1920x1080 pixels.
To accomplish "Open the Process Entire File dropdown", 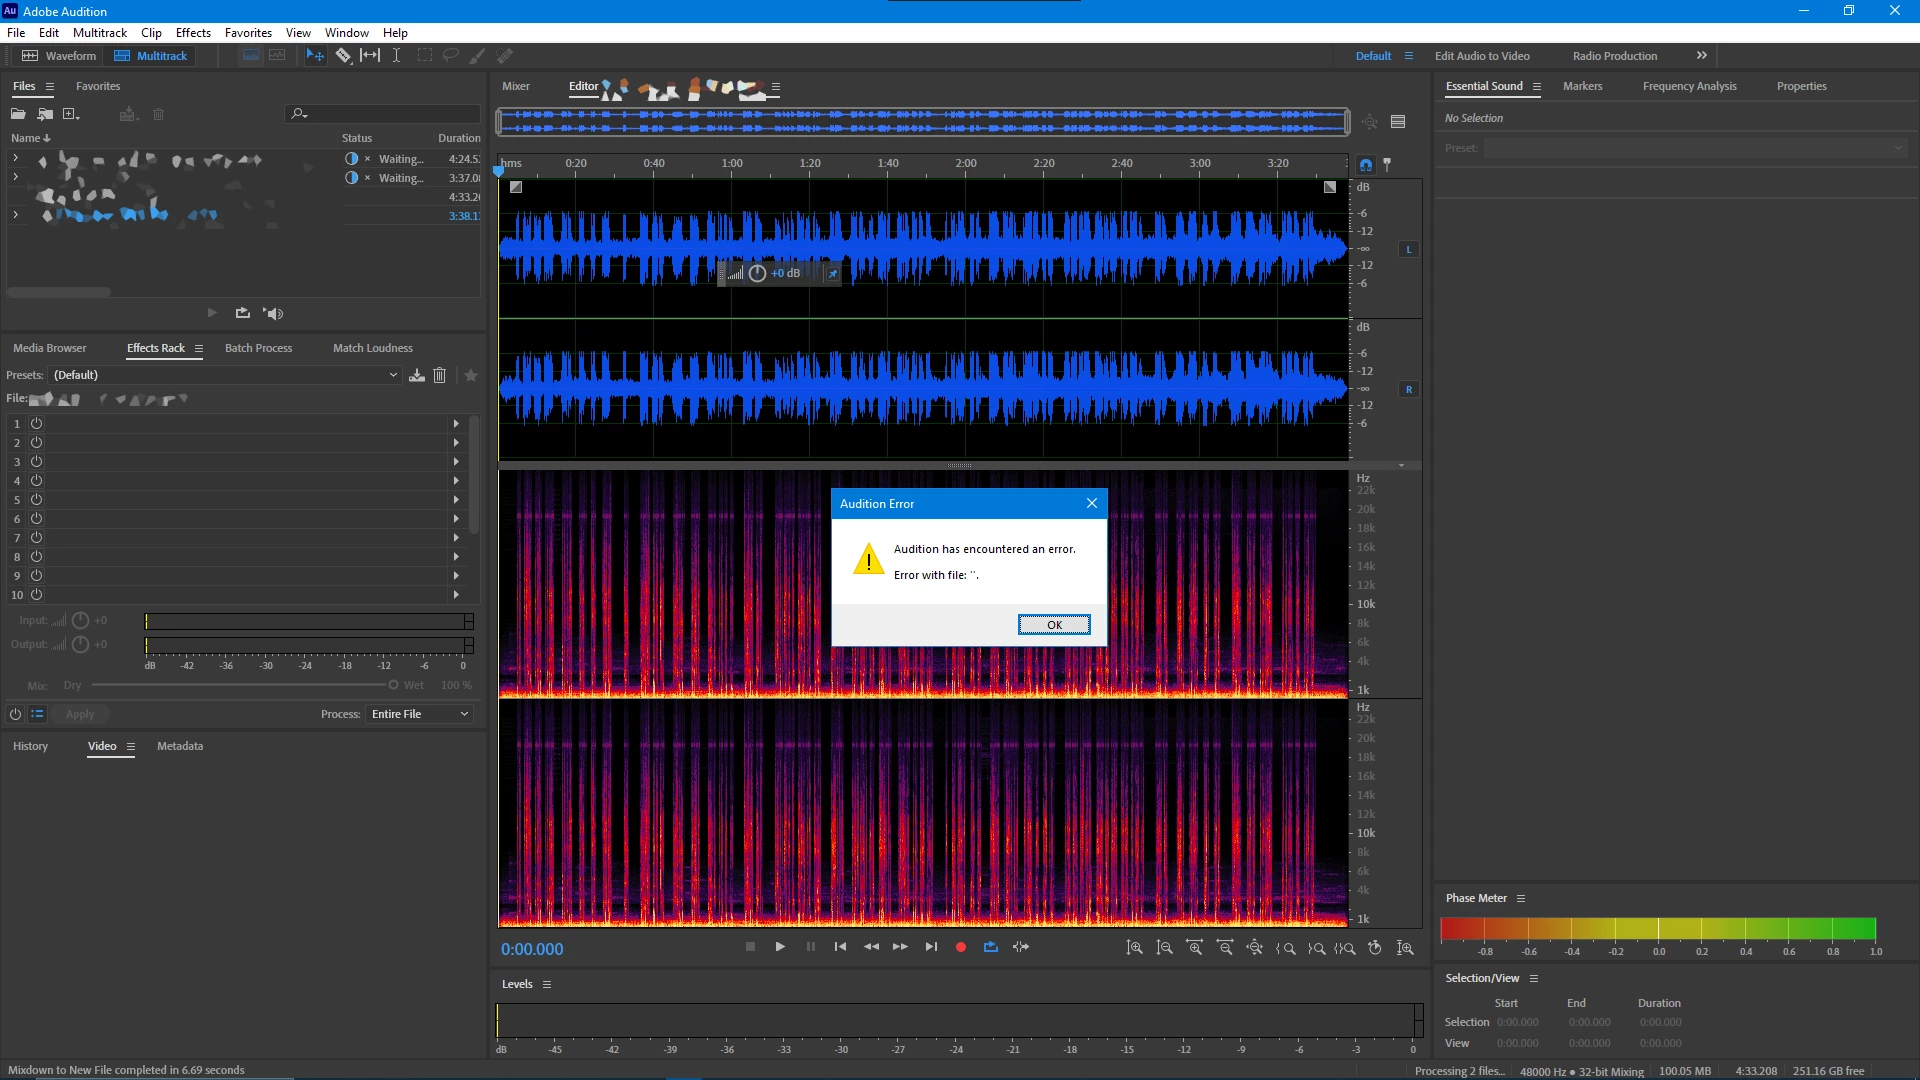I will point(419,714).
